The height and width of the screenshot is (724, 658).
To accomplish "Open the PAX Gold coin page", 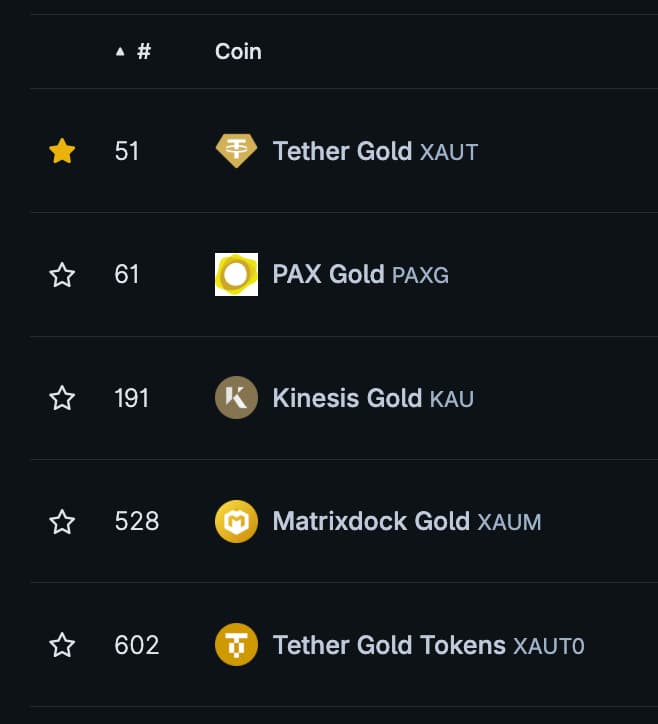I will tap(328, 274).
